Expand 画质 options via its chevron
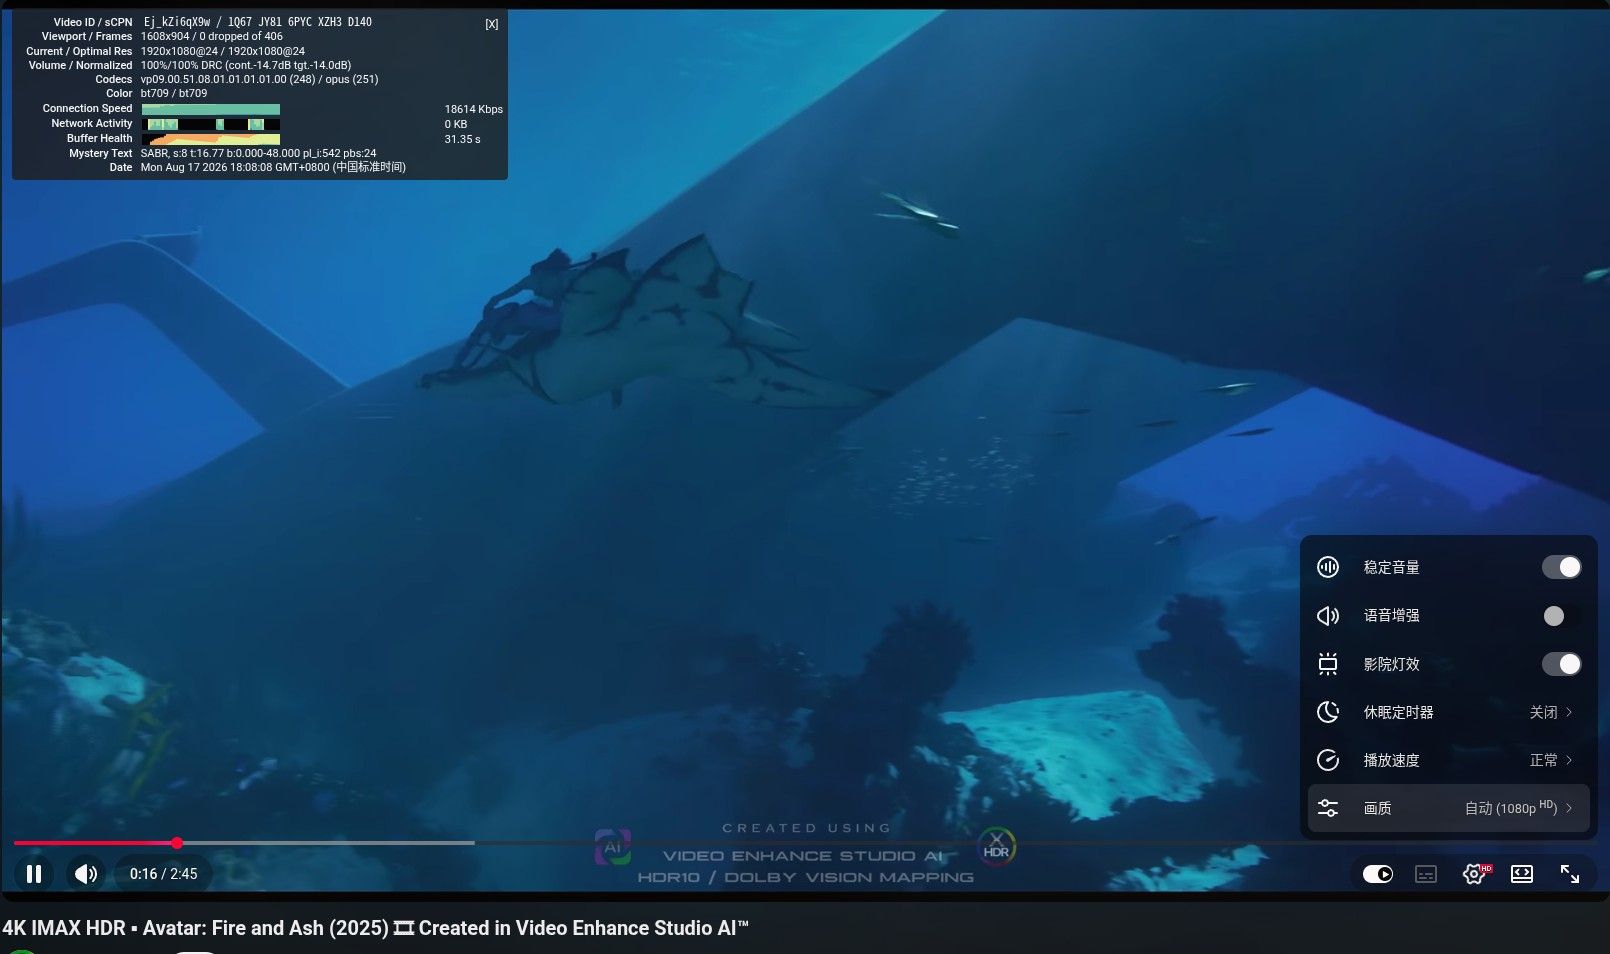The image size is (1610, 954). coord(1569,808)
